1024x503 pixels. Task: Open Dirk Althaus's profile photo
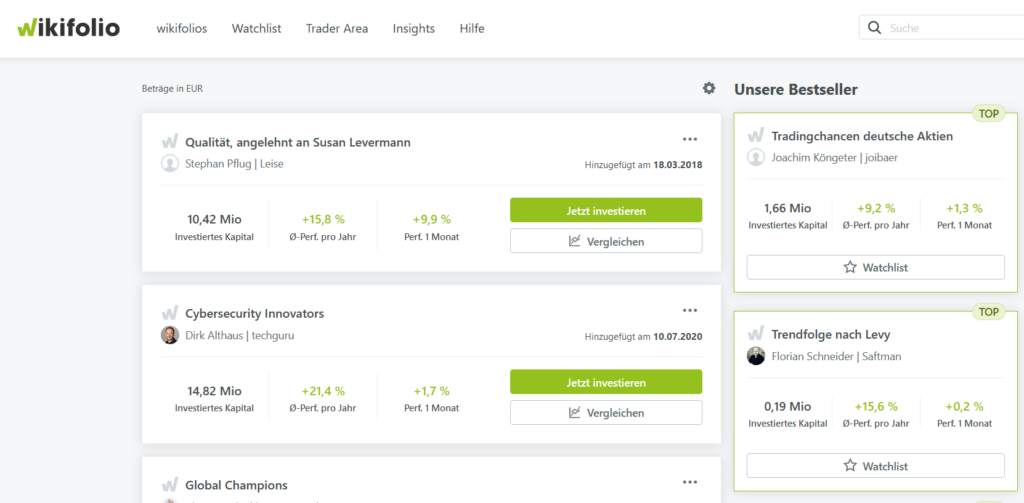pos(170,335)
